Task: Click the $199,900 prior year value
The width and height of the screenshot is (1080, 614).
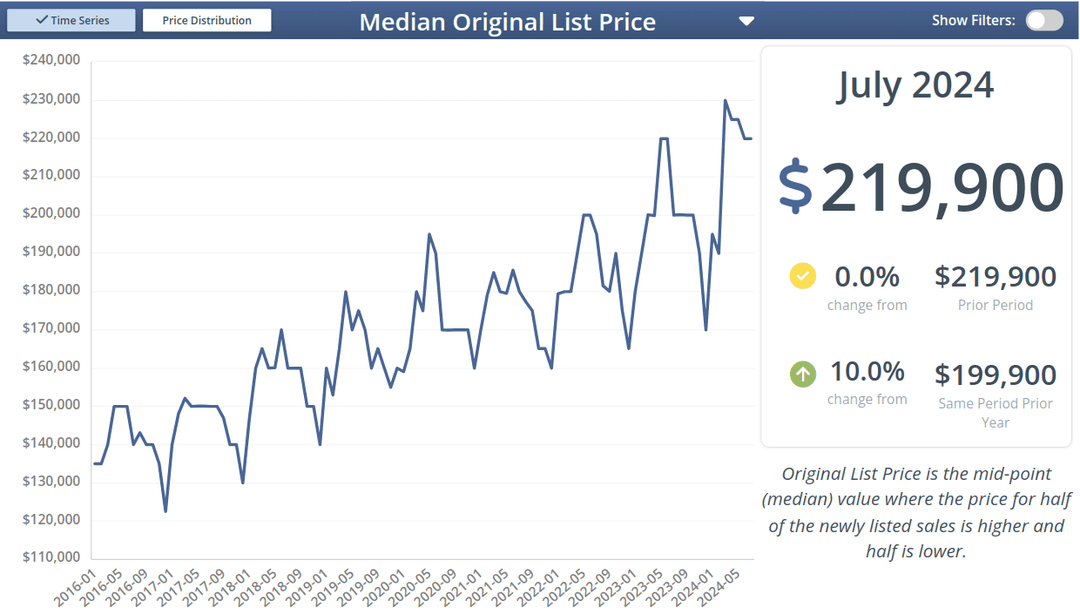Action: (994, 374)
